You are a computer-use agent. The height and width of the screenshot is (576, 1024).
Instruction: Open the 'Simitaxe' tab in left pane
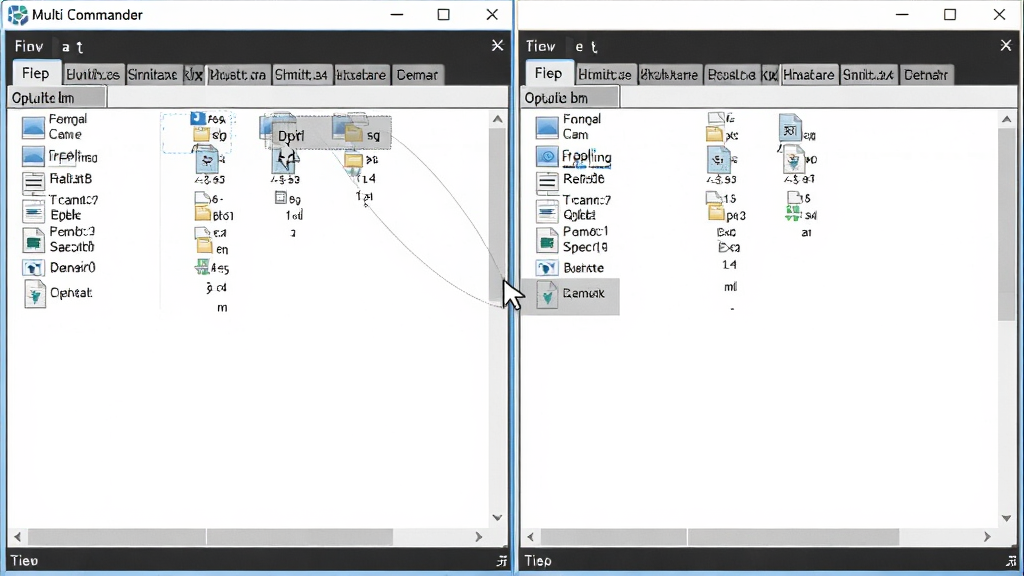tap(152, 75)
